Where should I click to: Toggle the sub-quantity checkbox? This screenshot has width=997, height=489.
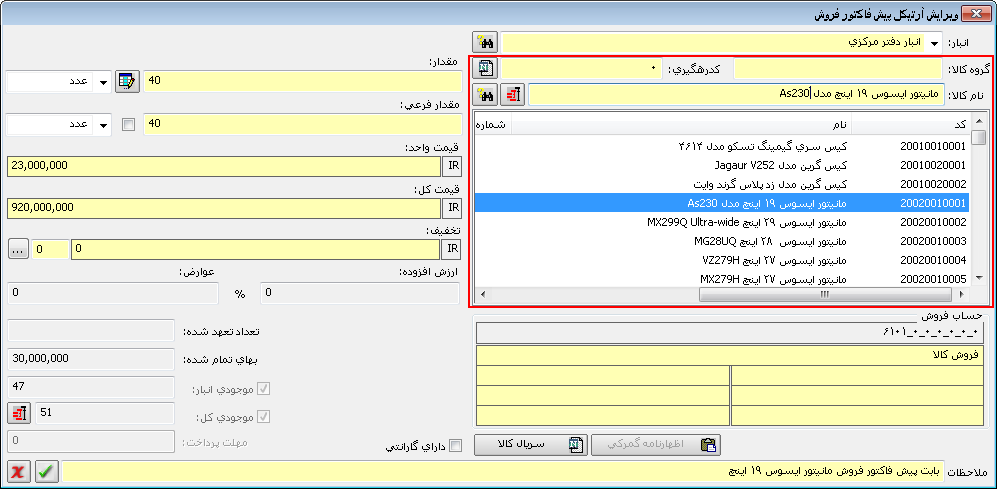point(128,125)
